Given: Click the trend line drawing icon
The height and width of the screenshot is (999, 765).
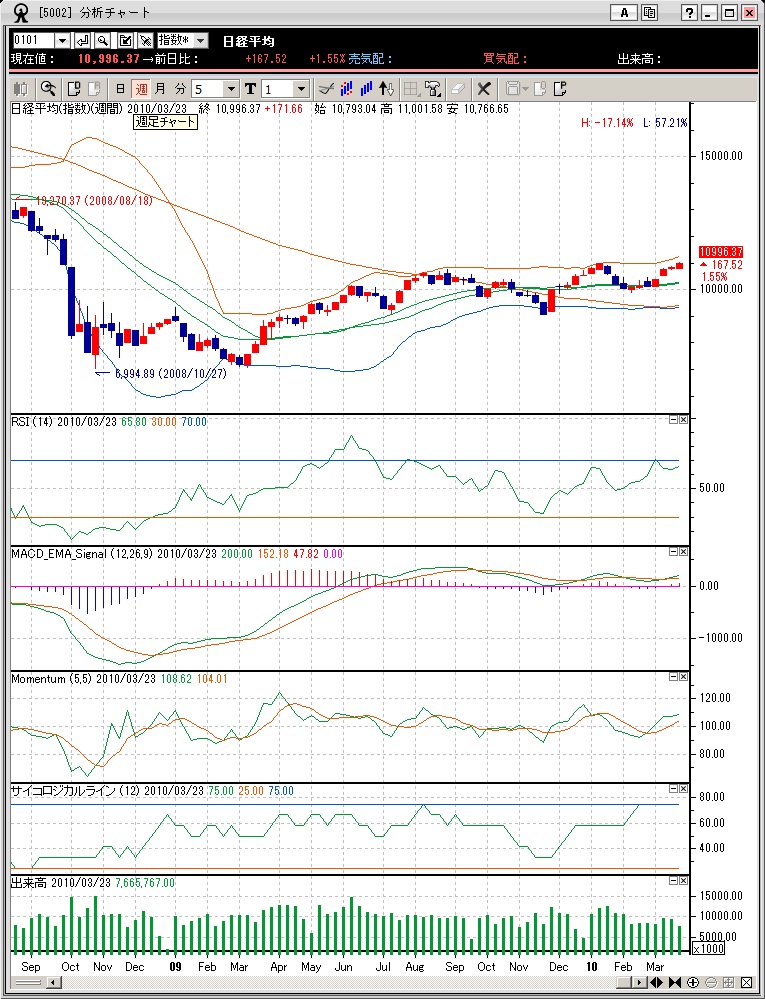Looking at the screenshot, I should pos(325,89).
